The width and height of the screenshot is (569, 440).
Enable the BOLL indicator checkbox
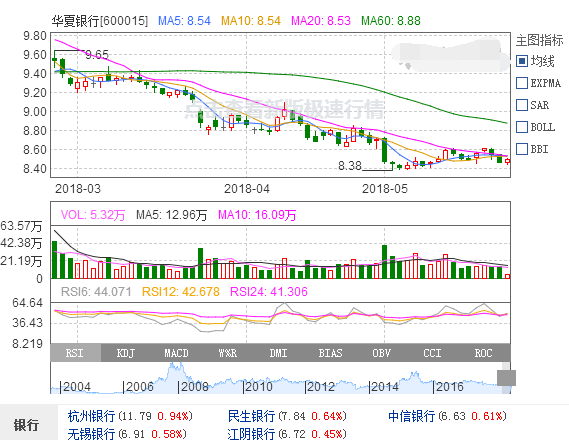click(522, 127)
